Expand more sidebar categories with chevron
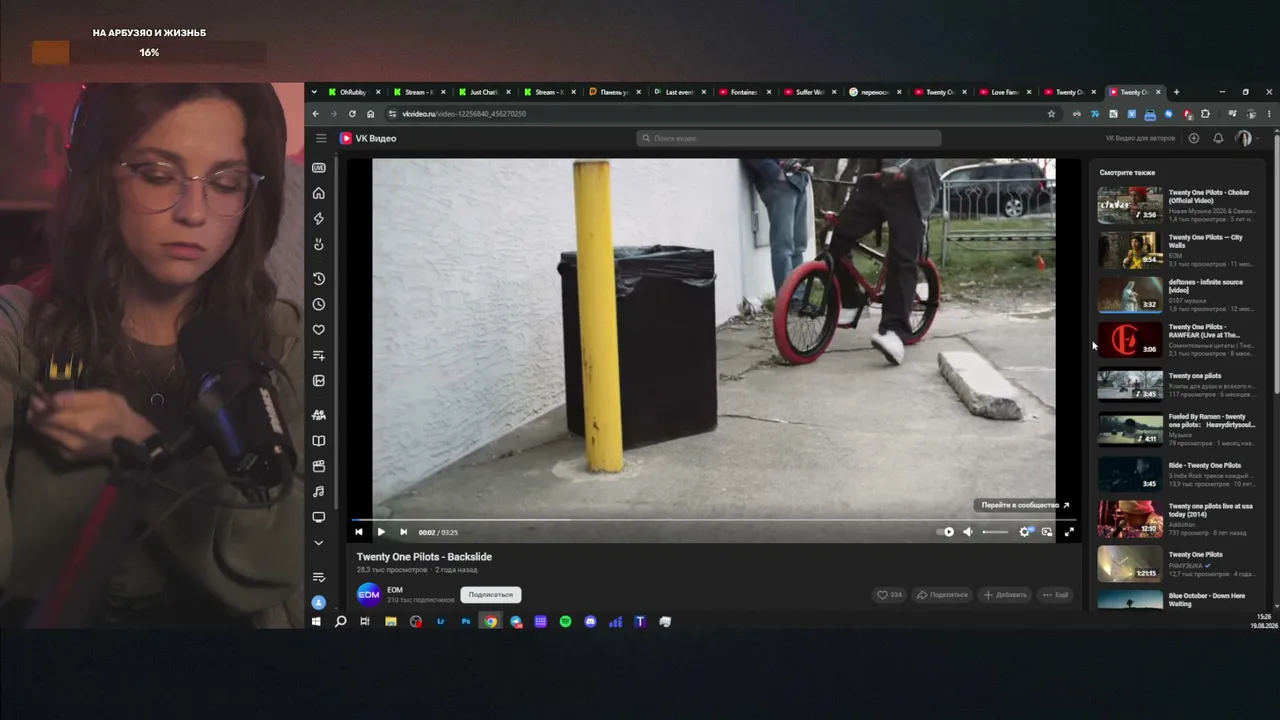The width and height of the screenshot is (1280, 720). [319, 543]
